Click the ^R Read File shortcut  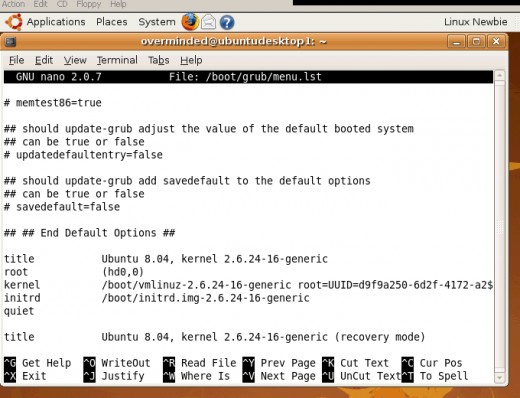pos(200,363)
